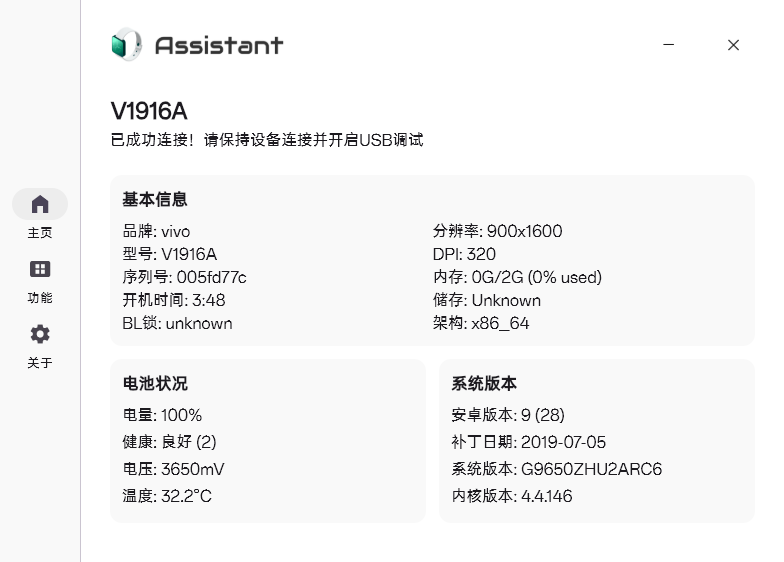Click the 系统版本 card heading
The width and height of the screenshot is (784, 562).
pyautogui.click(x=484, y=384)
